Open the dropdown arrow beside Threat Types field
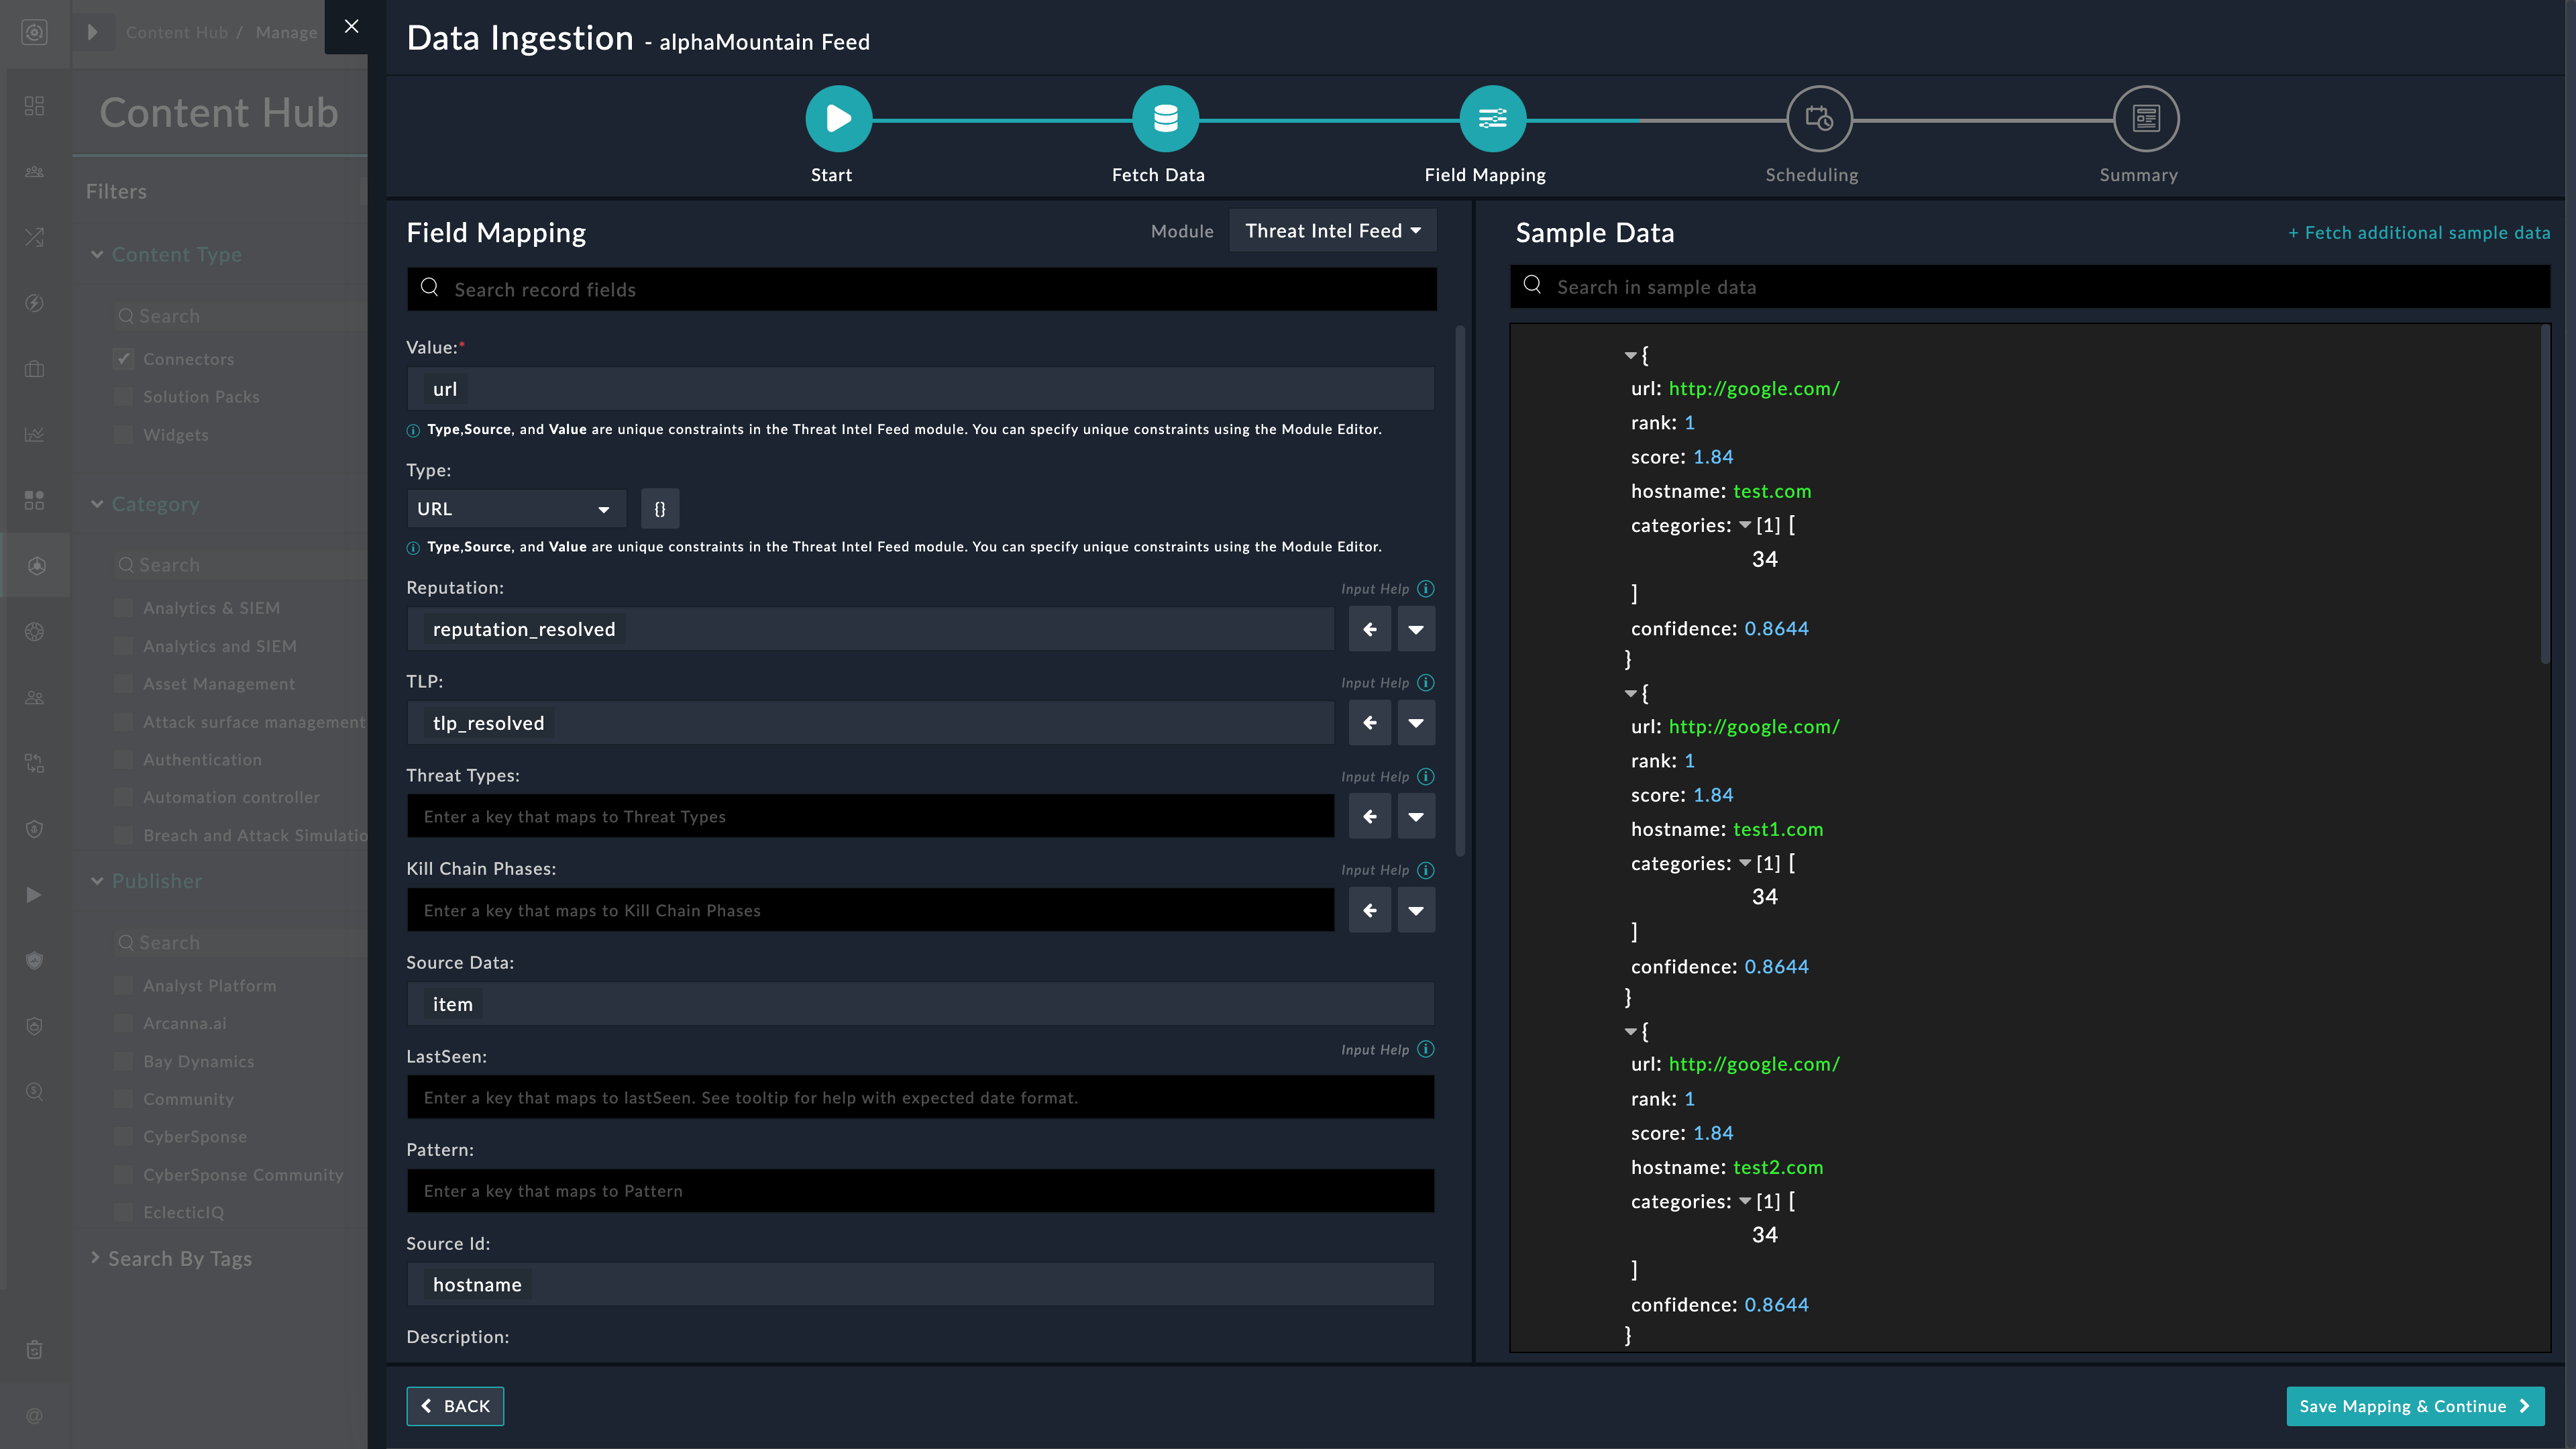This screenshot has height=1449, width=2576. 1416,816
